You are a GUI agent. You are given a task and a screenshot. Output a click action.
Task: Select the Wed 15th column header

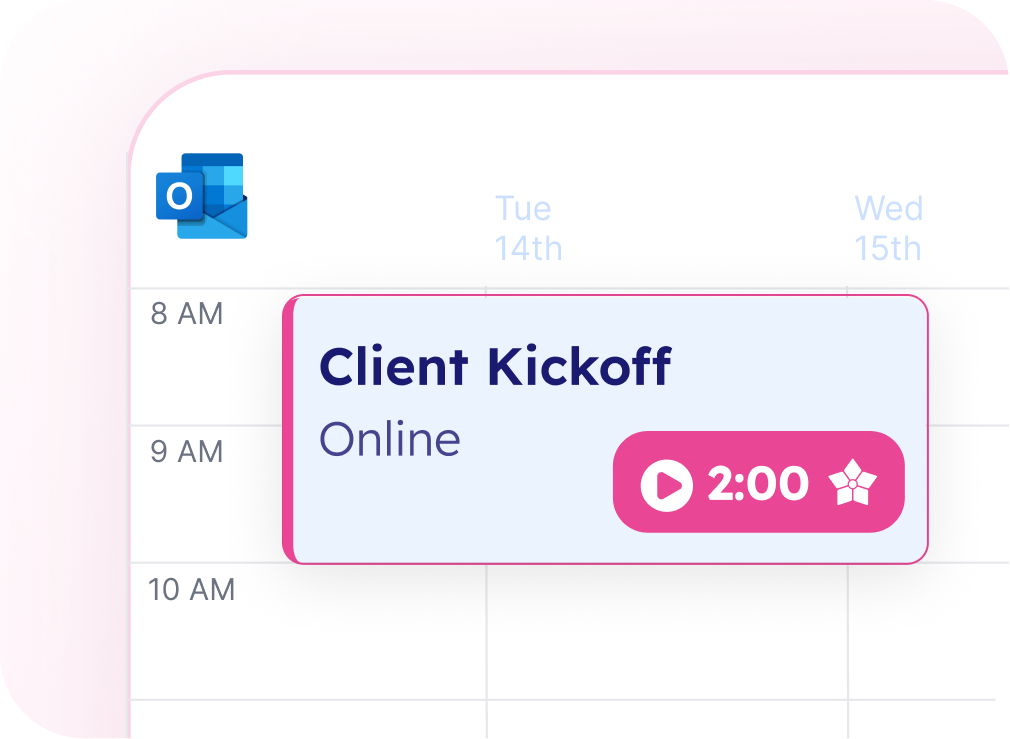click(889, 228)
